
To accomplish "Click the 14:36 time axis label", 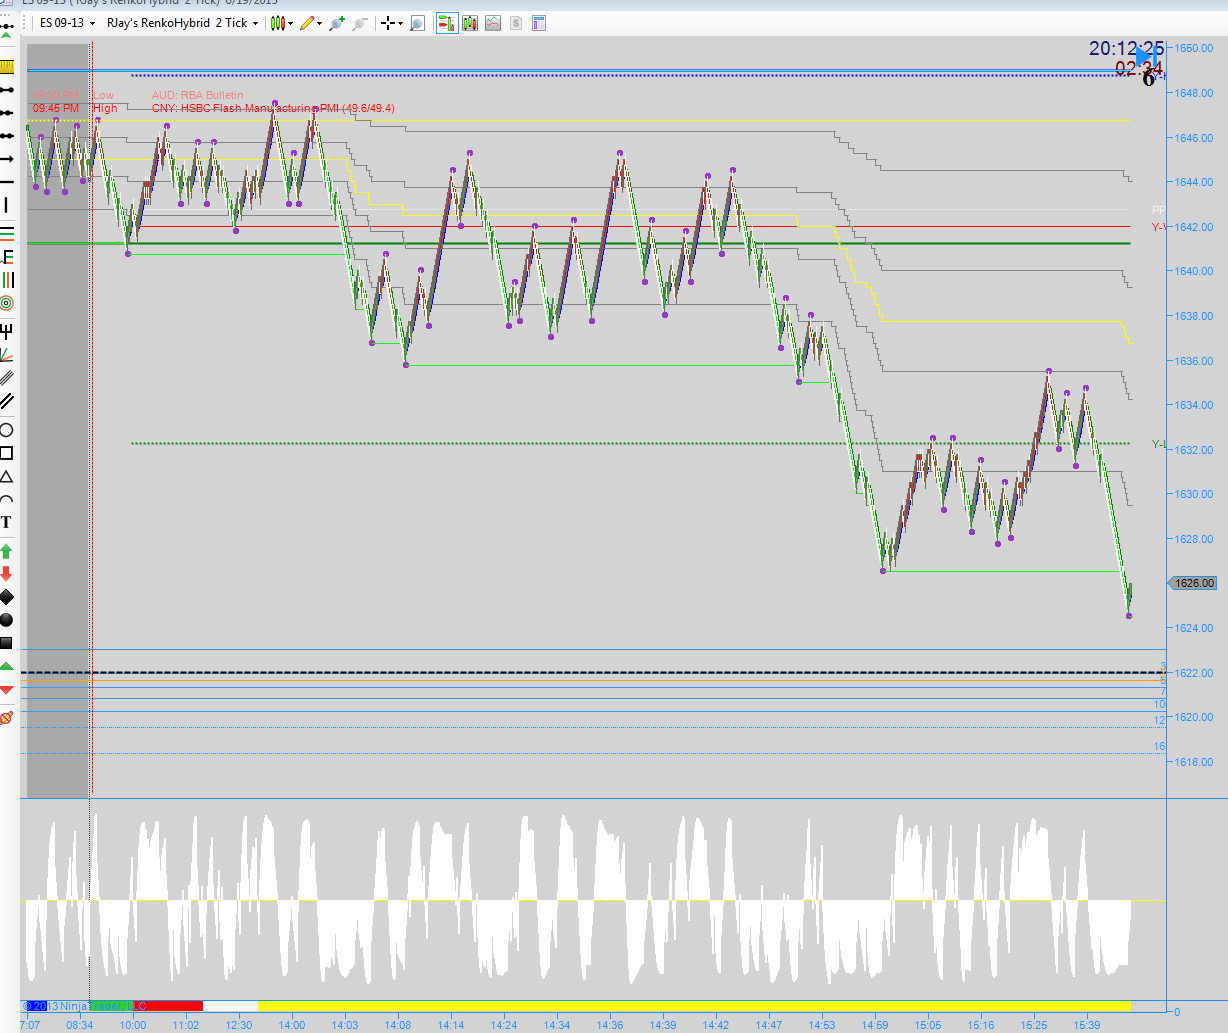I will pos(610,1025).
